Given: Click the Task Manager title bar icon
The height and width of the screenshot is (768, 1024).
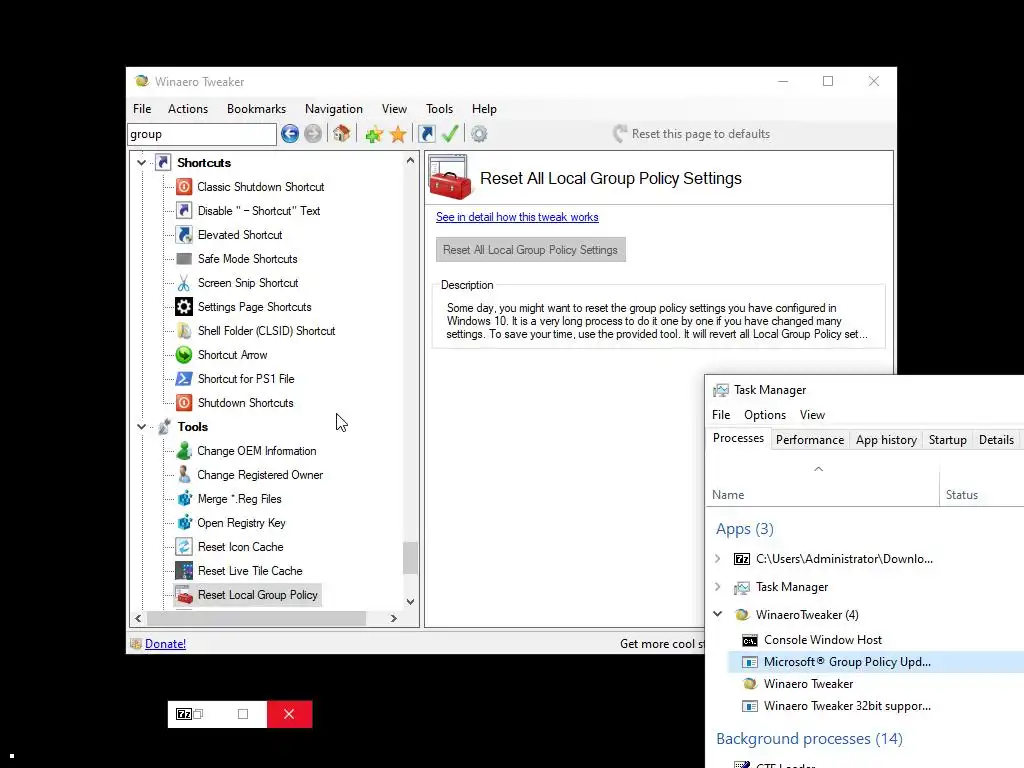Looking at the screenshot, I should [x=721, y=390].
